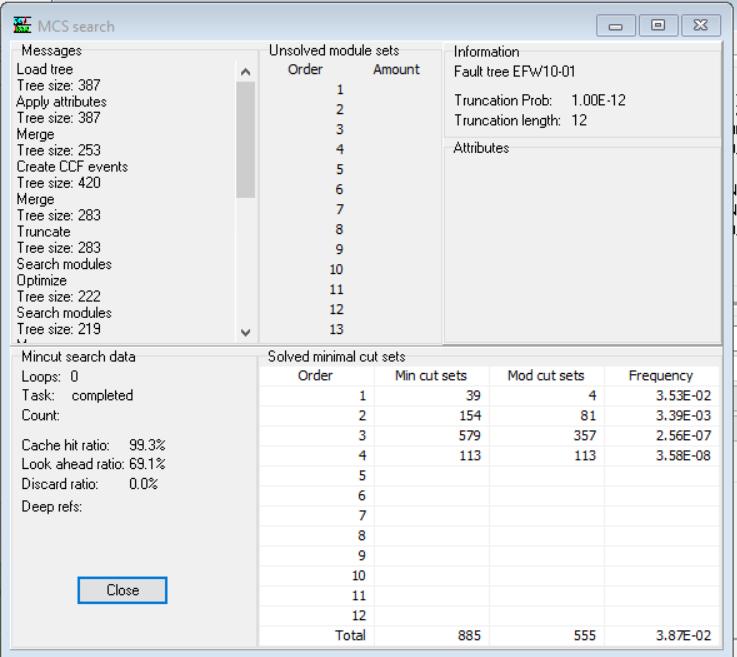
Task: Click the Task 'completed' status text
Action: click(102, 396)
